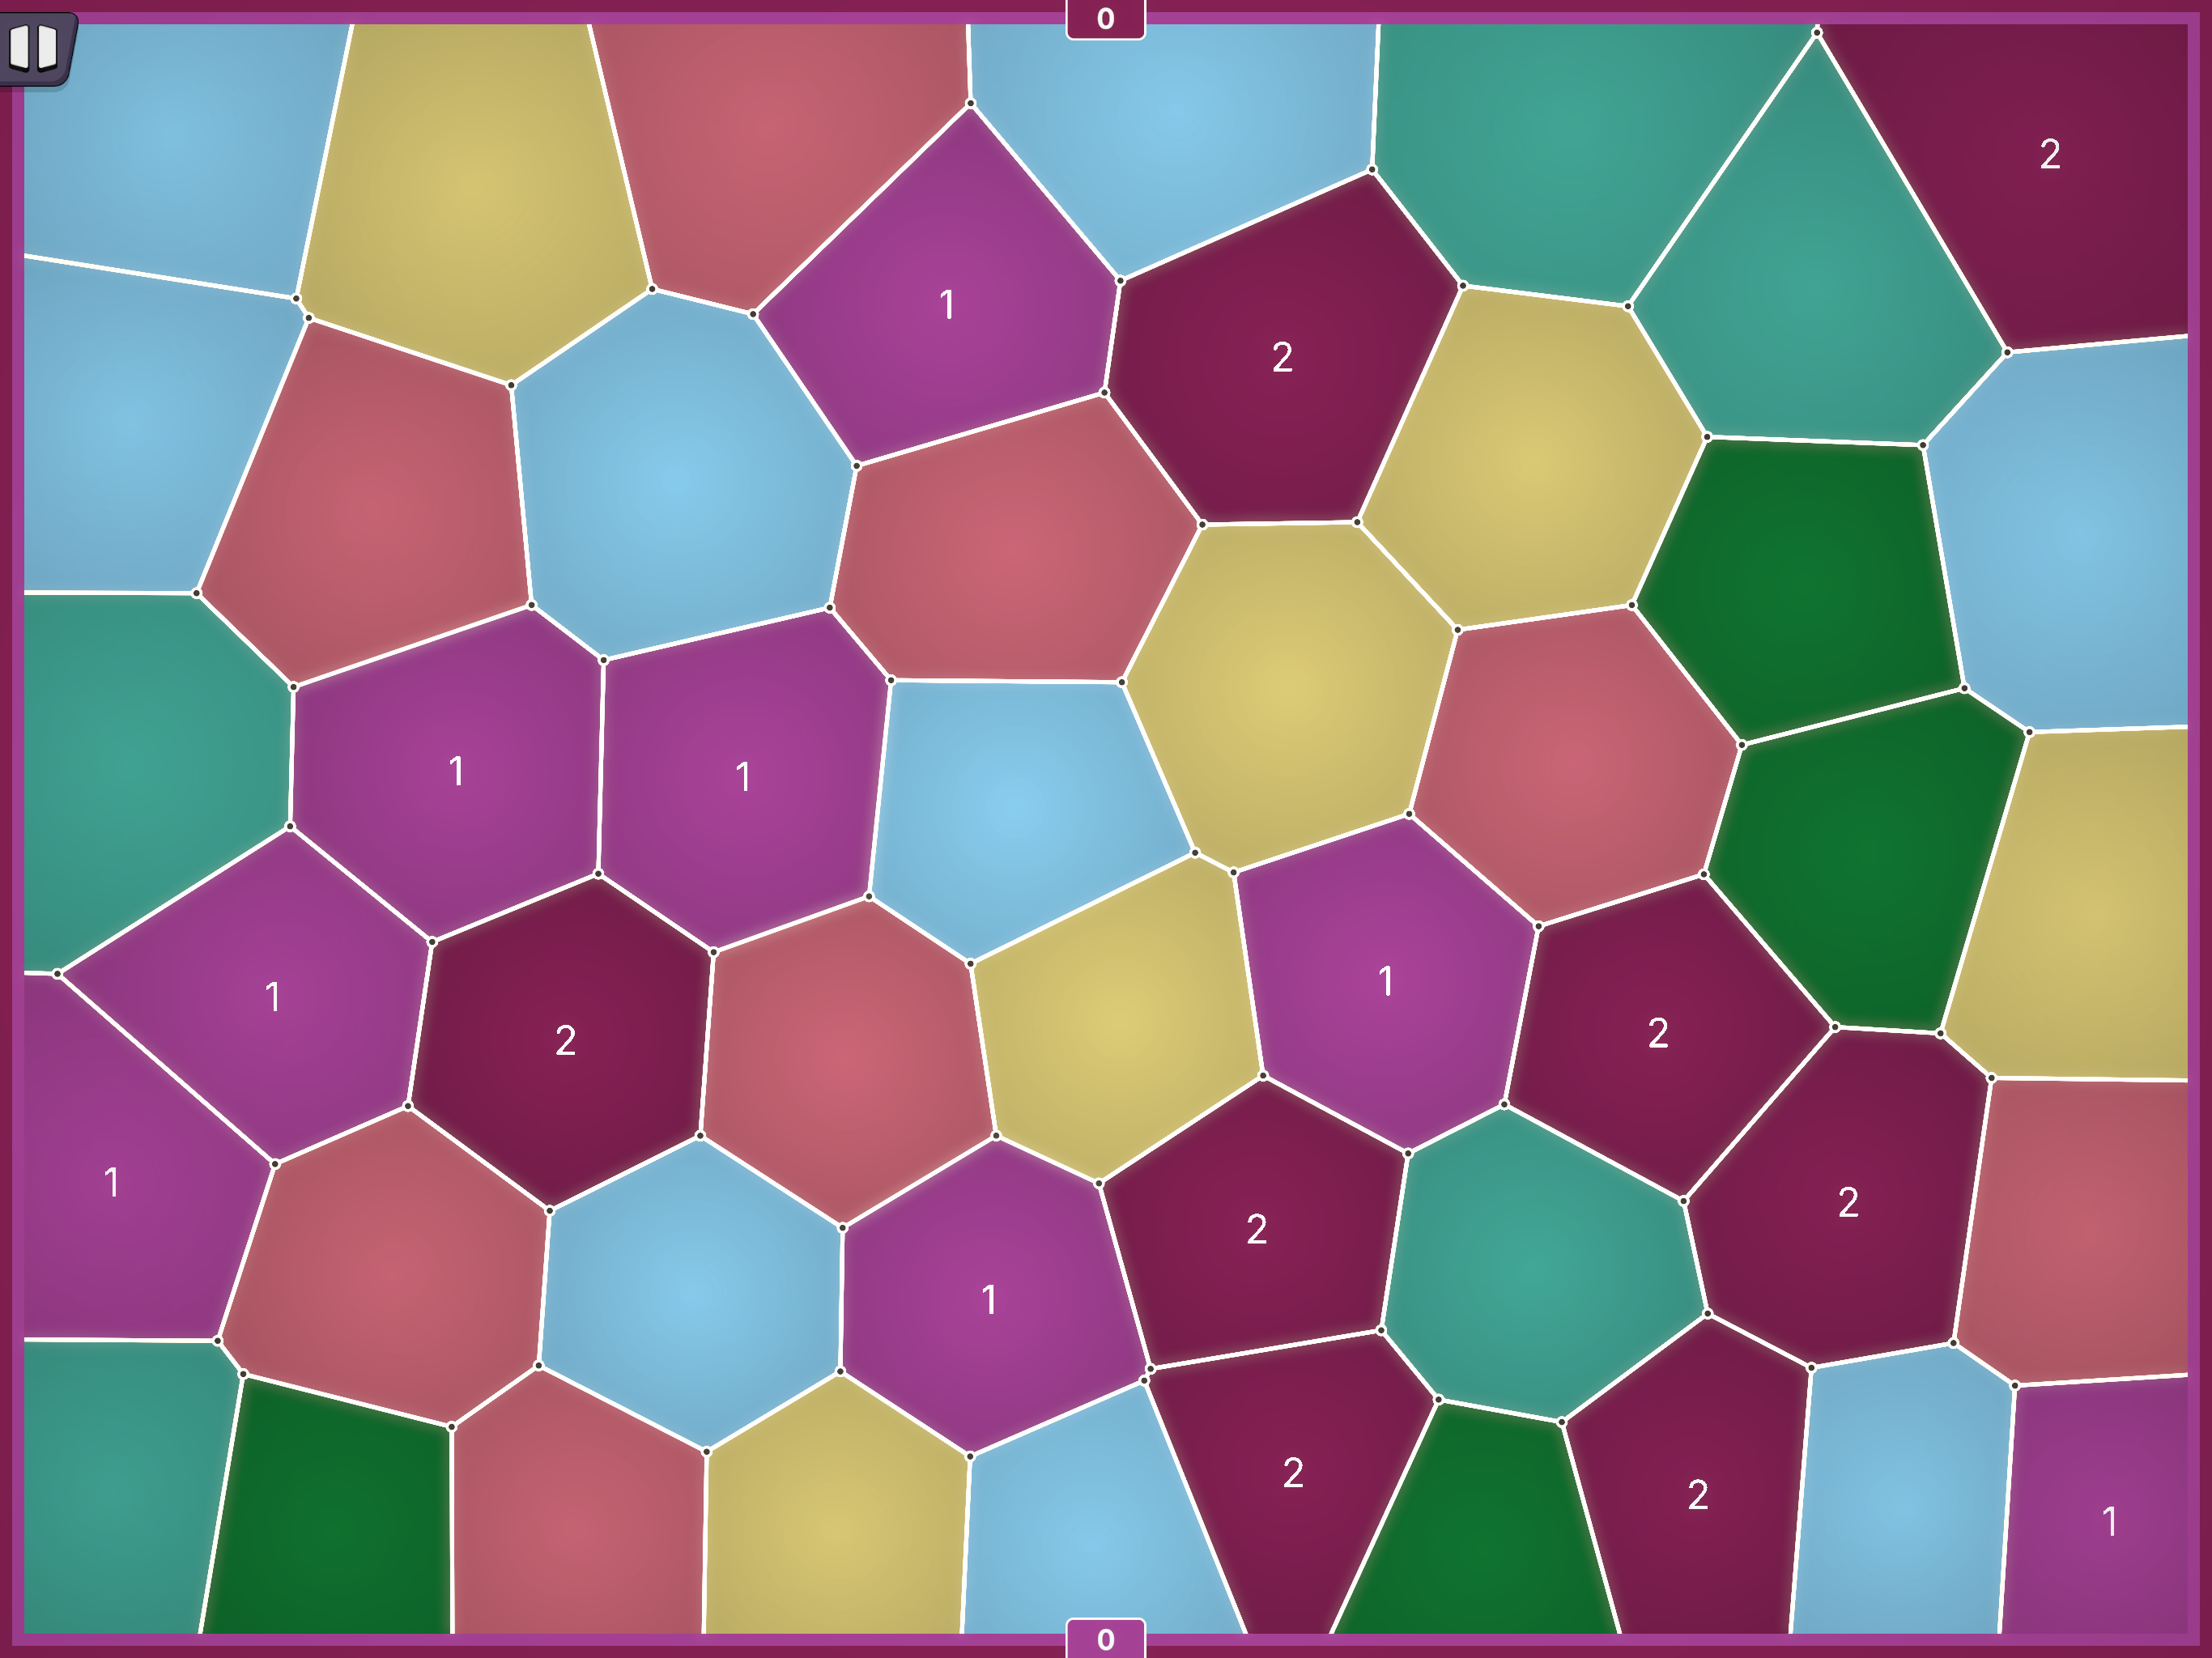Select the yellow hexagon at the board's center
2212x1658 pixels.
pyautogui.click(x=1285, y=690)
